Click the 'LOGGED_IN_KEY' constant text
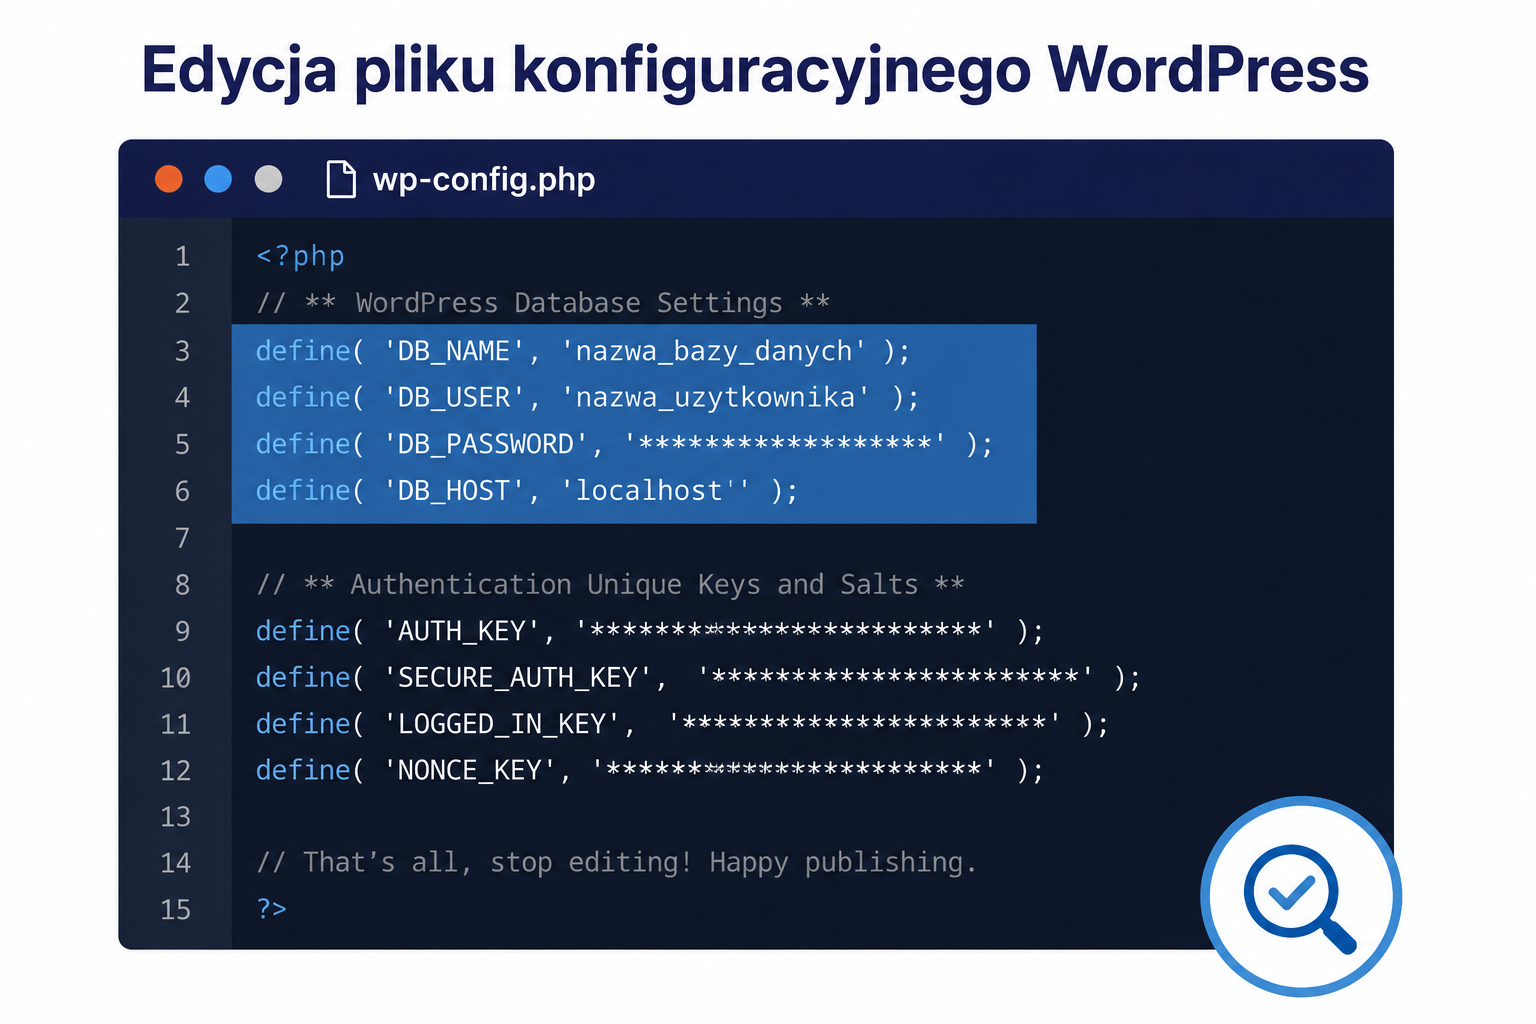Screen dimensions: 1536x1024 click(502, 724)
